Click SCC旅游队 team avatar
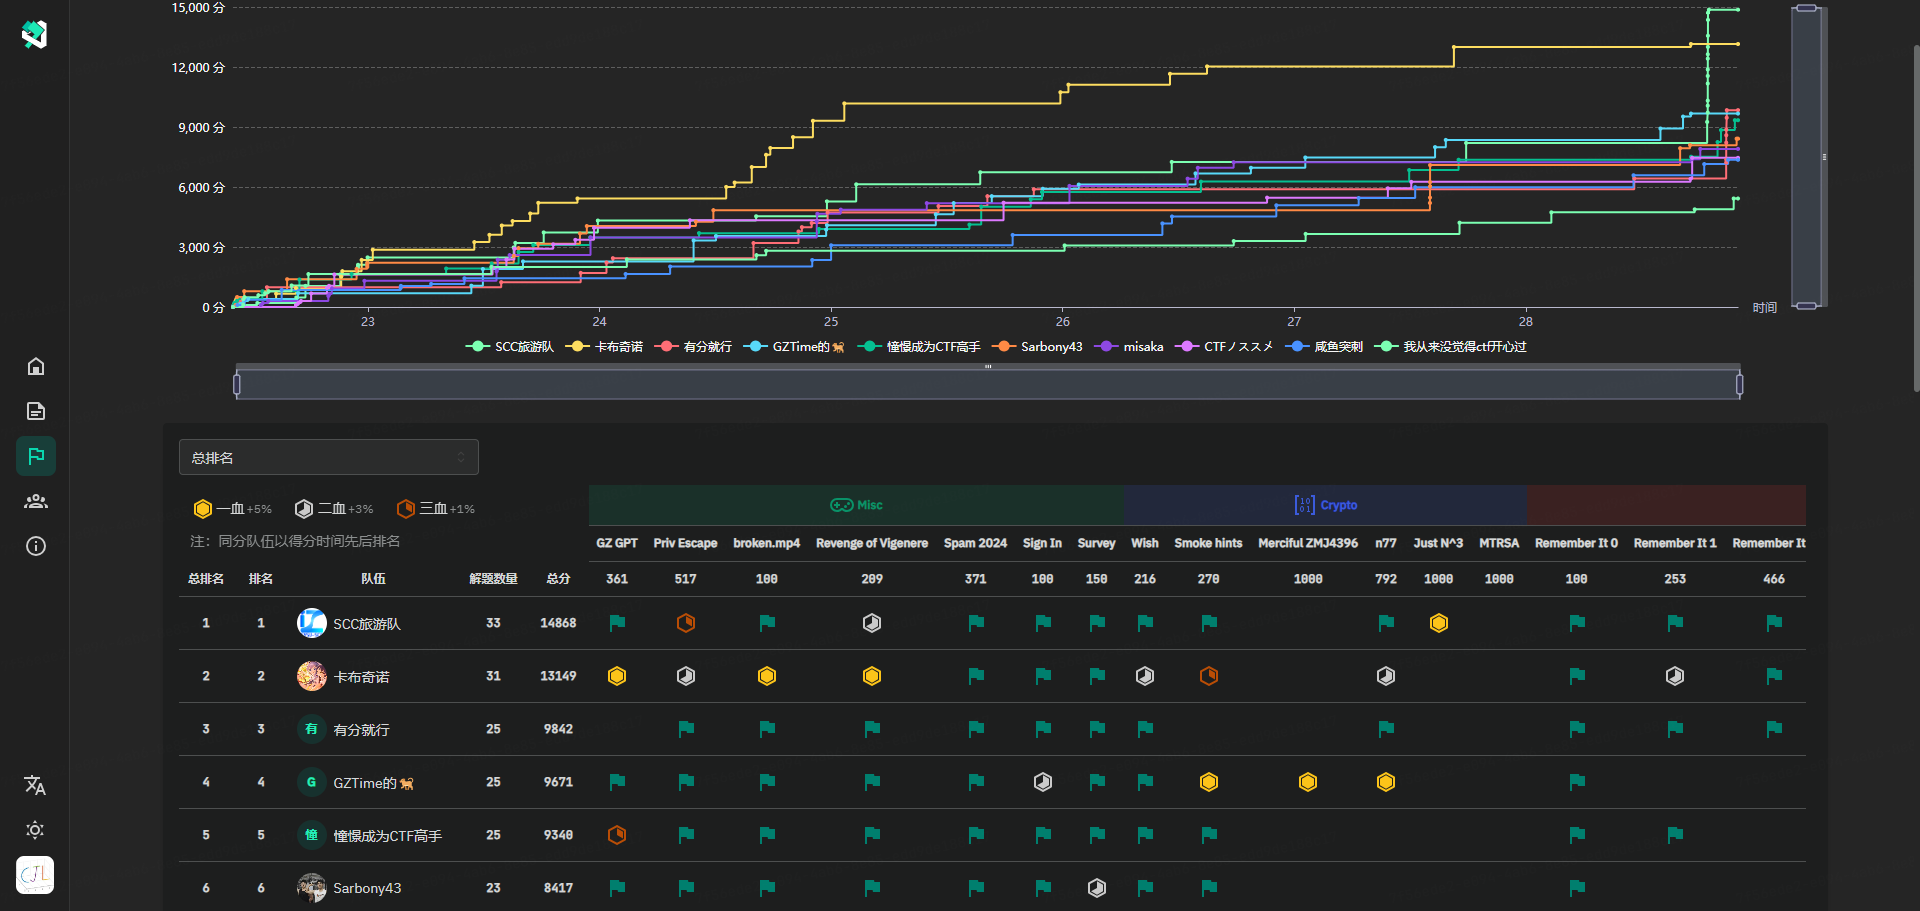The height and width of the screenshot is (911, 1920). tap(312, 623)
